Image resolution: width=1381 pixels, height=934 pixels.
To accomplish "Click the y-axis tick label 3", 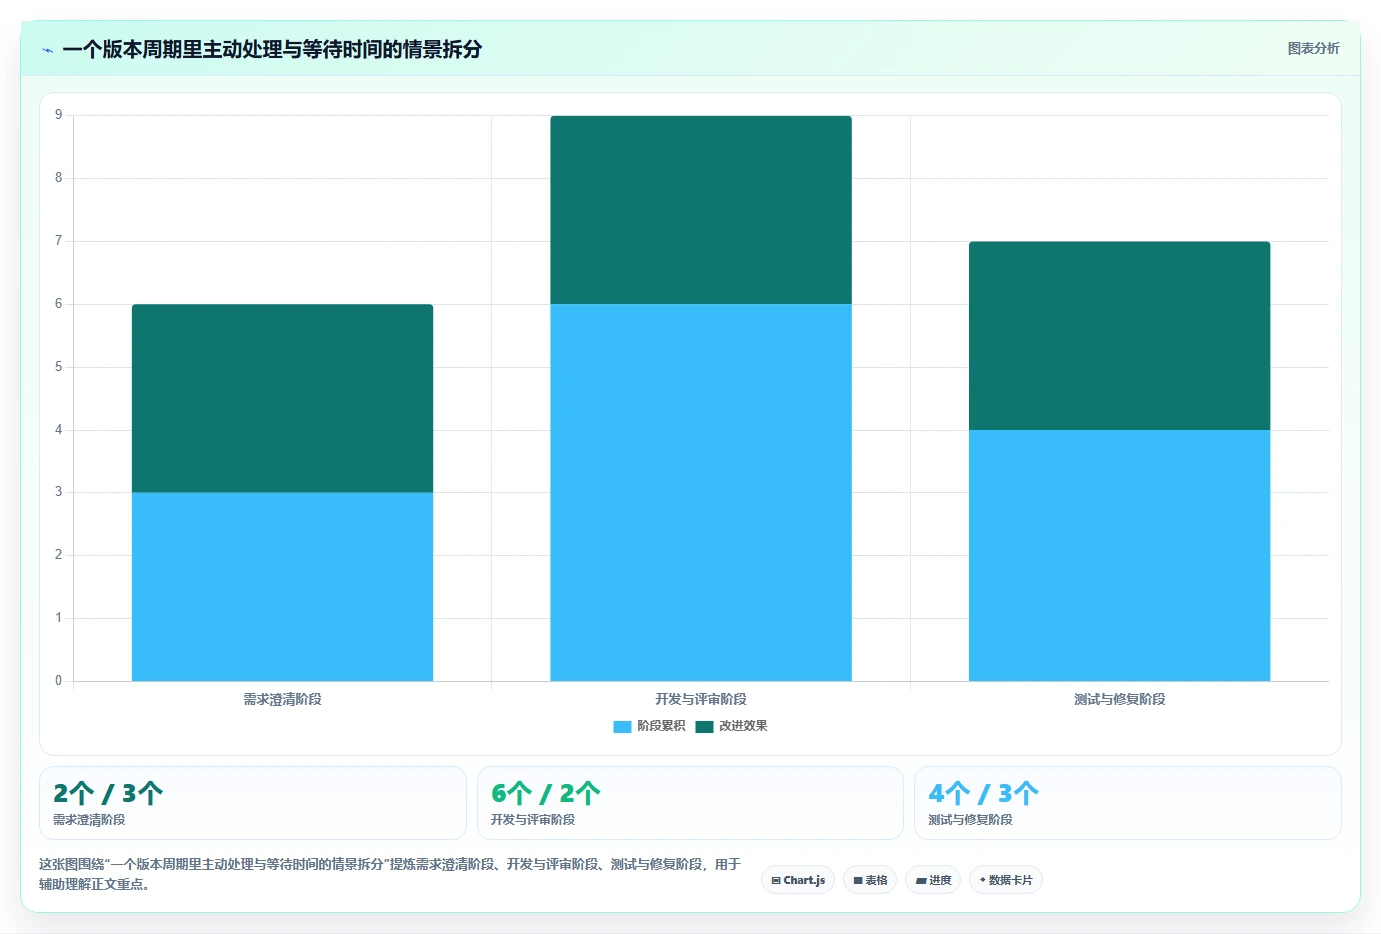I will click(x=58, y=492).
